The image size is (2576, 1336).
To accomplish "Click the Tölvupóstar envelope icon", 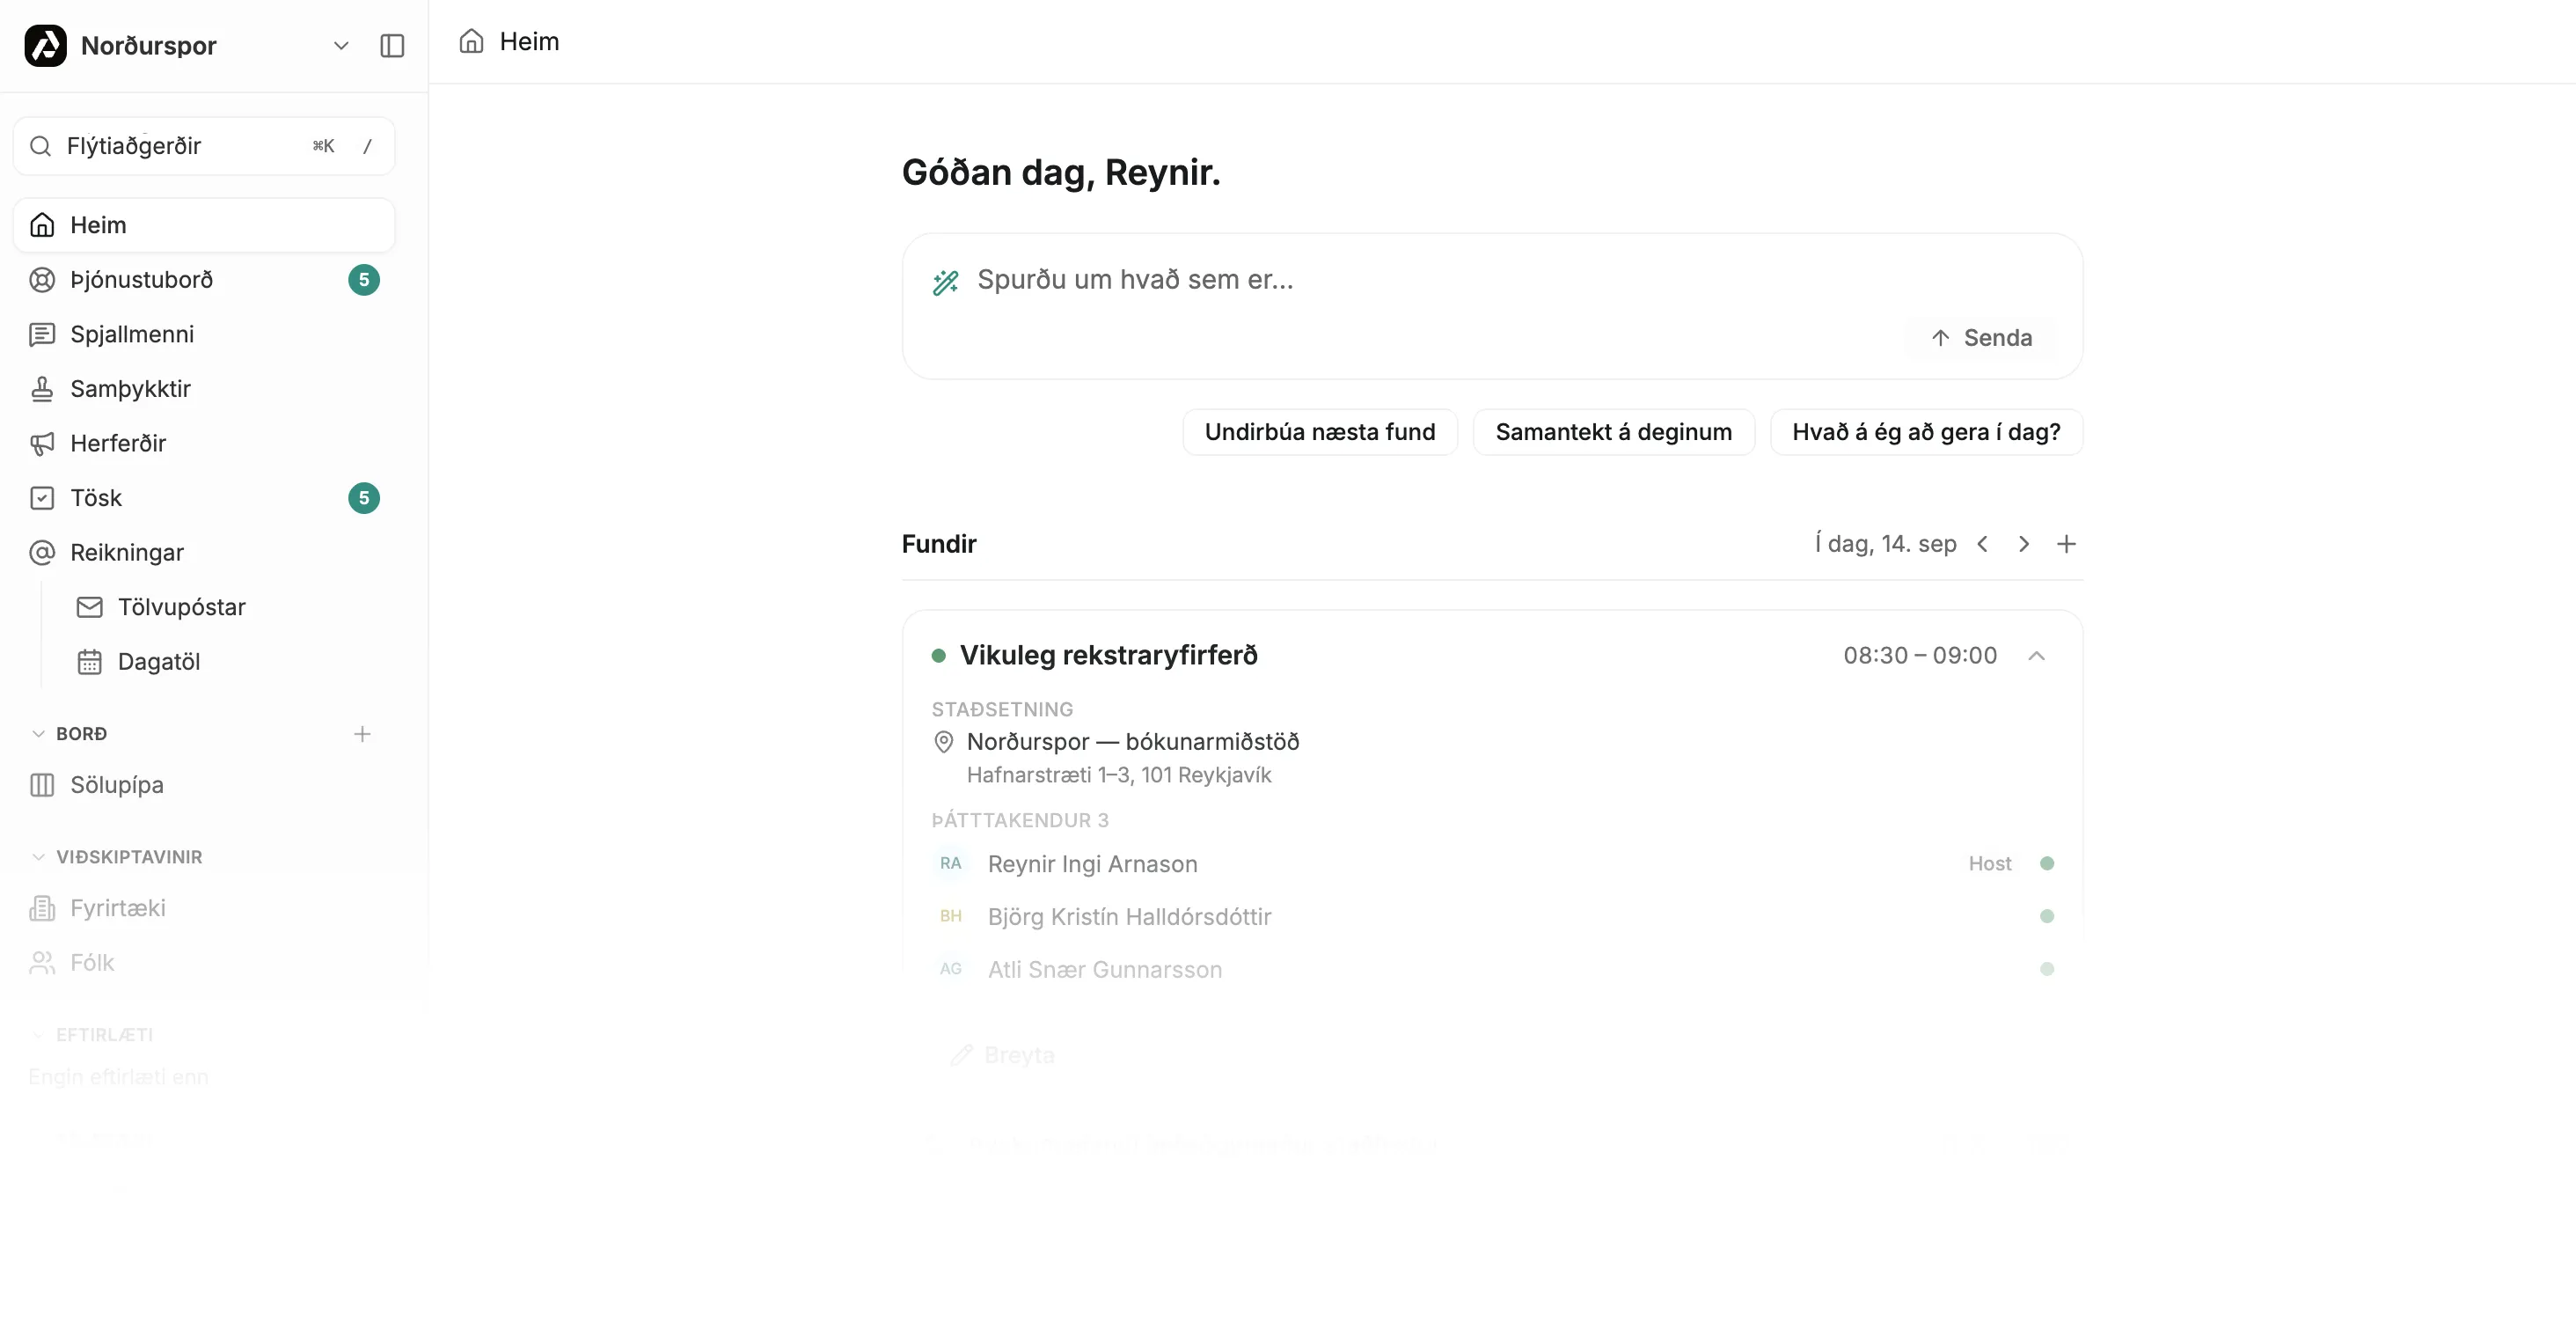I will [x=90, y=607].
